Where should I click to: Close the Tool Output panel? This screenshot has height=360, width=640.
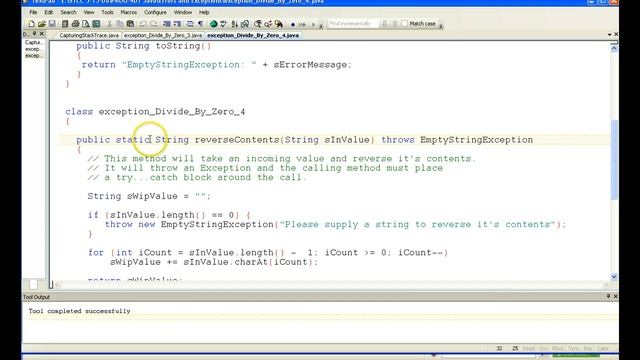click(x=616, y=296)
